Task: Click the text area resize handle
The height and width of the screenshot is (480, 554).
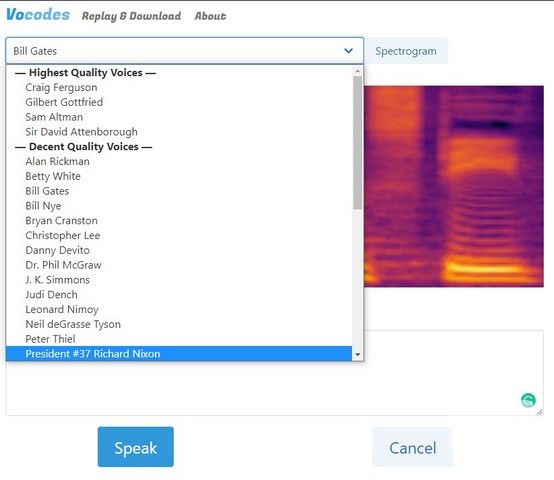Action: 540,412
